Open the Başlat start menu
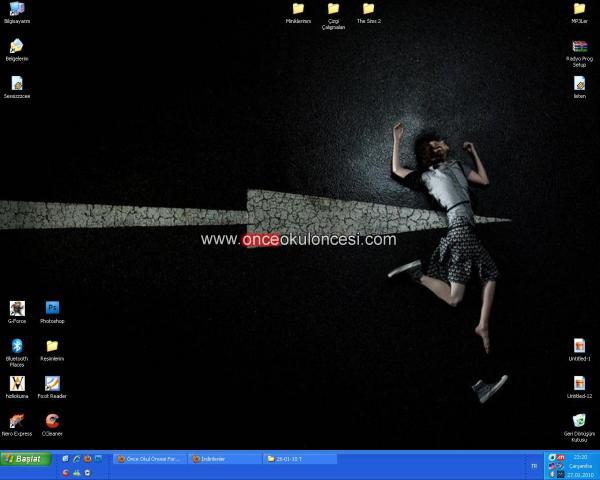 tap(26, 459)
